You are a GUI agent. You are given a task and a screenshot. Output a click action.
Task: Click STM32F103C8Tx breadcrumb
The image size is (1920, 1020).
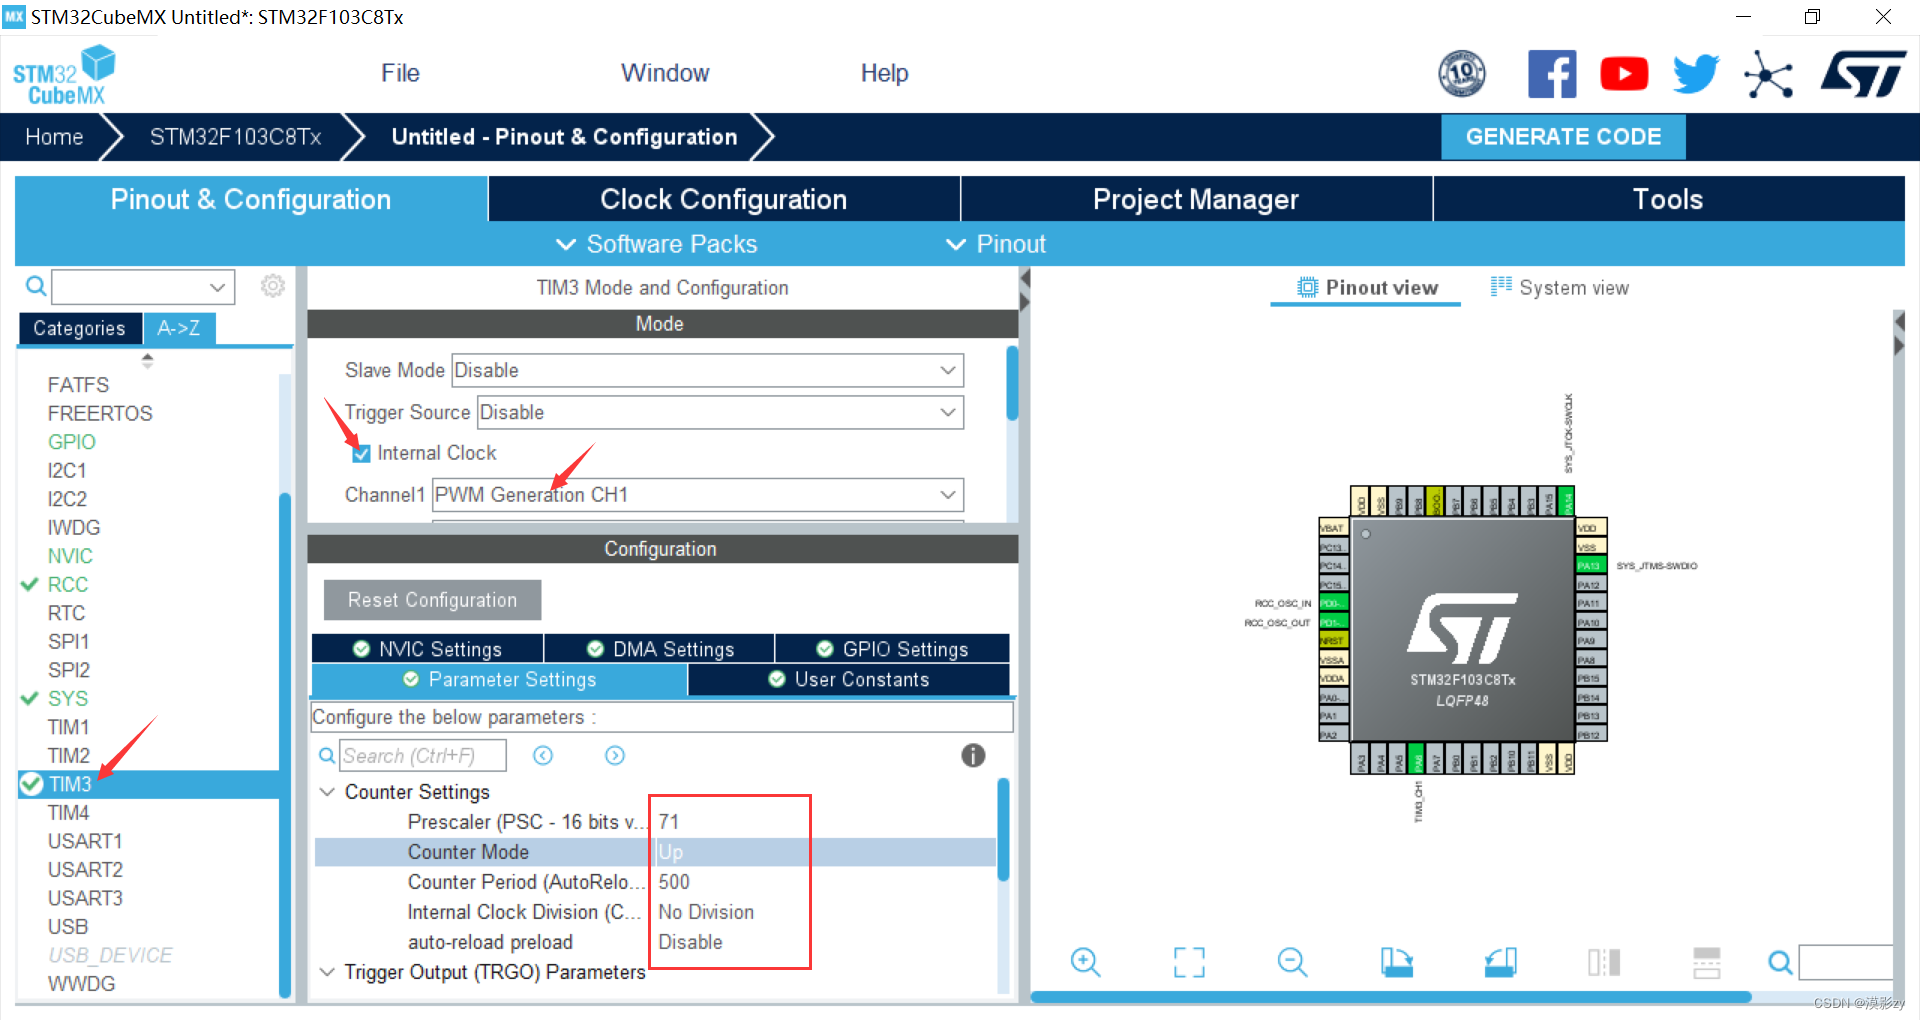pos(236,137)
